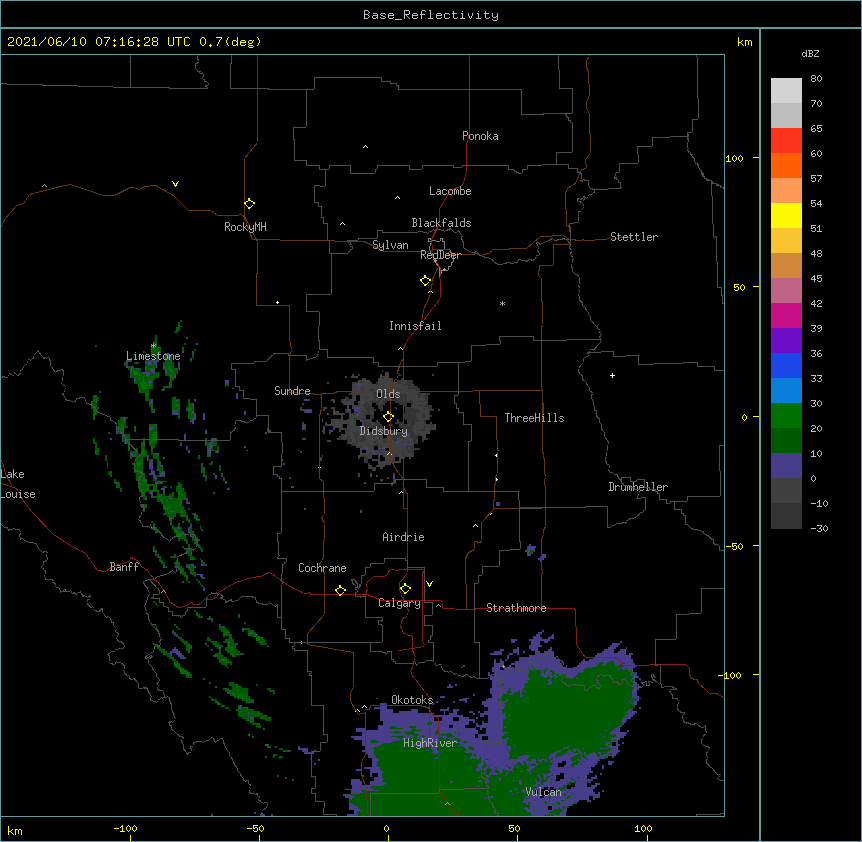Viewport: 862px width, 842px height.
Task: Click the Didsbury town label
Action: click(384, 431)
